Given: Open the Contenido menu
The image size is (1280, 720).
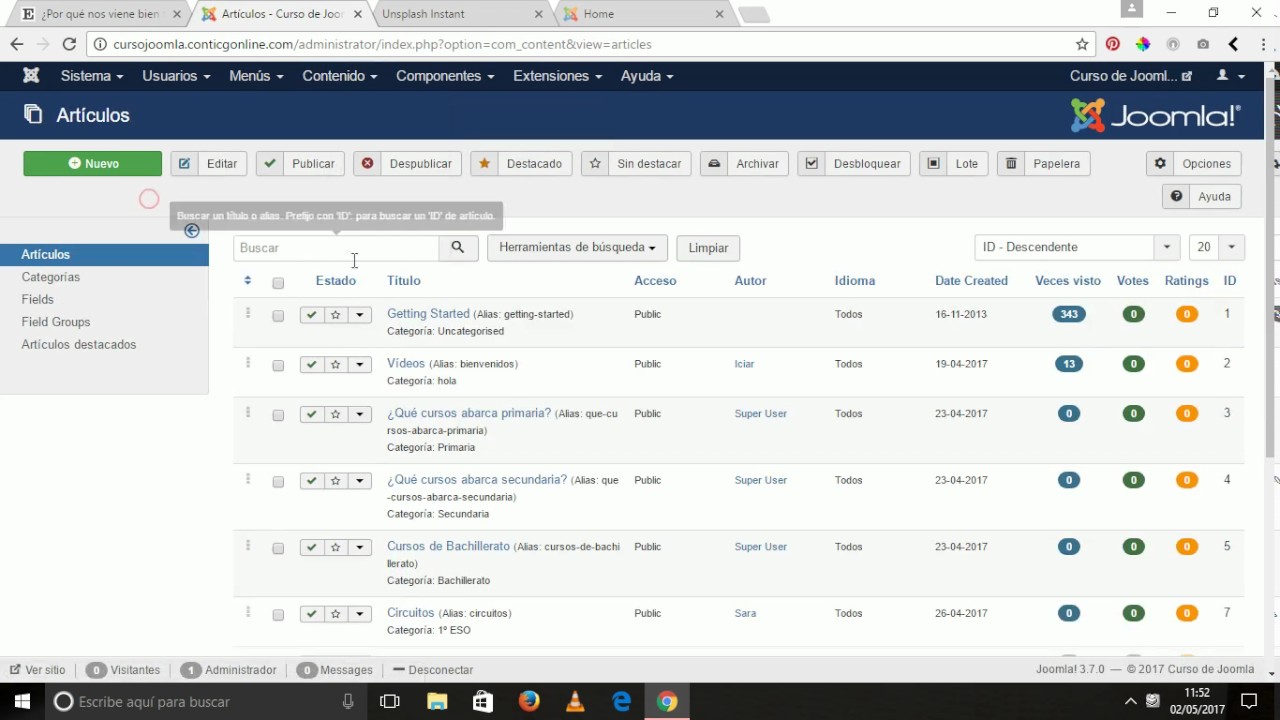Looking at the screenshot, I should 340,76.
